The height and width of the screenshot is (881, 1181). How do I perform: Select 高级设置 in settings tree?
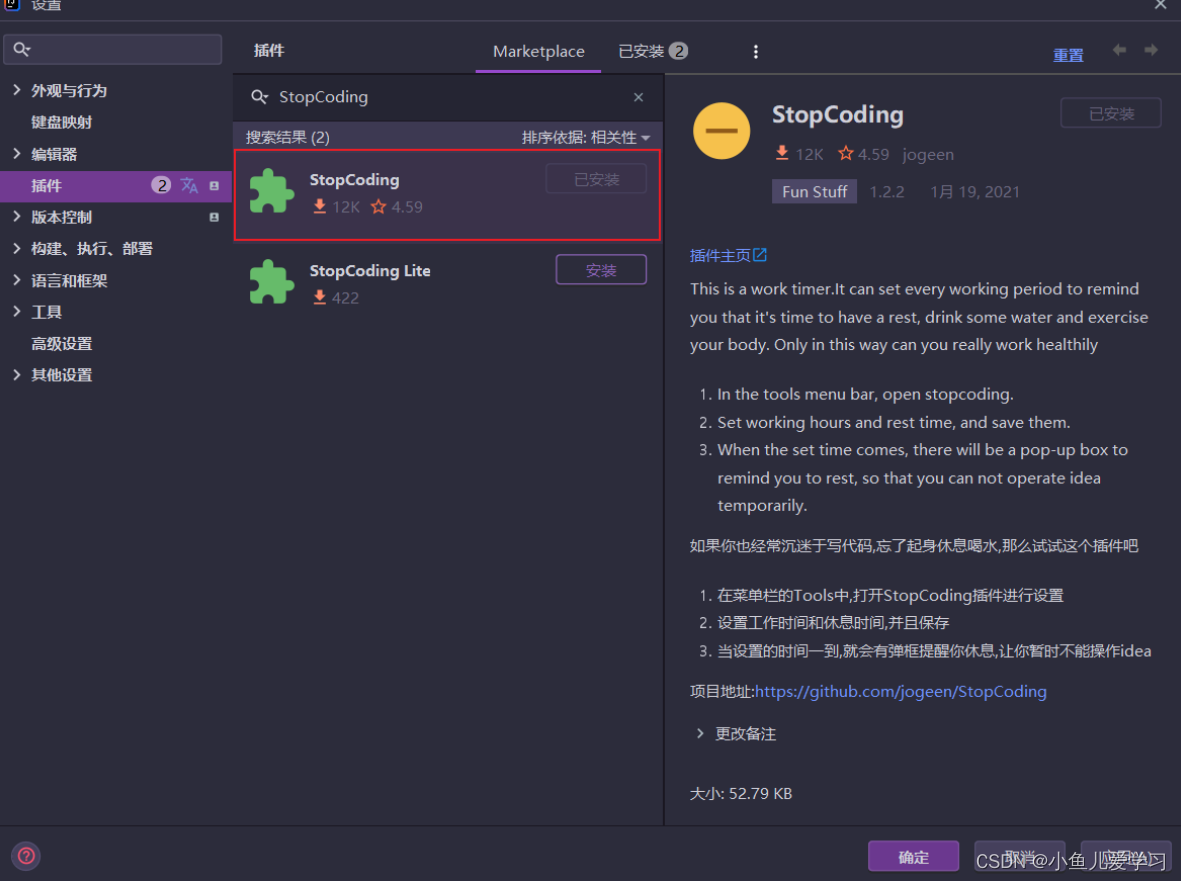tap(61, 343)
